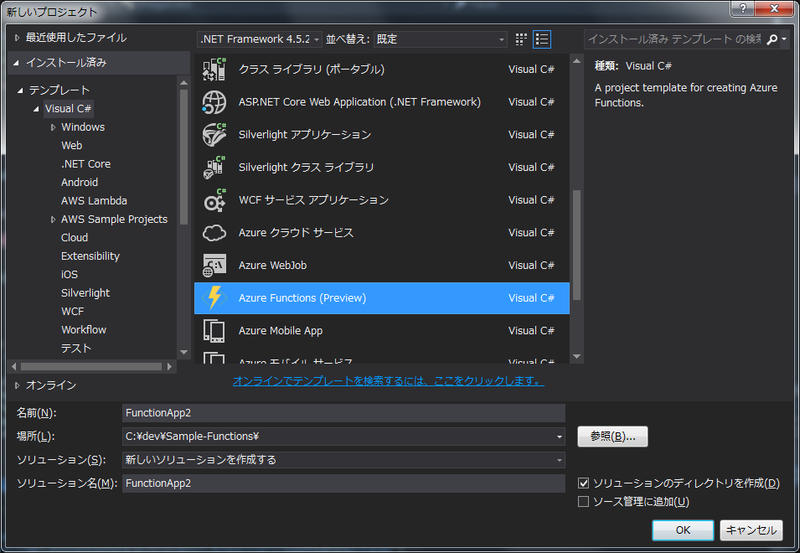The width and height of the screenshot is (800, 553).
Task: Select テスト template category
Action: coord(76,348)
